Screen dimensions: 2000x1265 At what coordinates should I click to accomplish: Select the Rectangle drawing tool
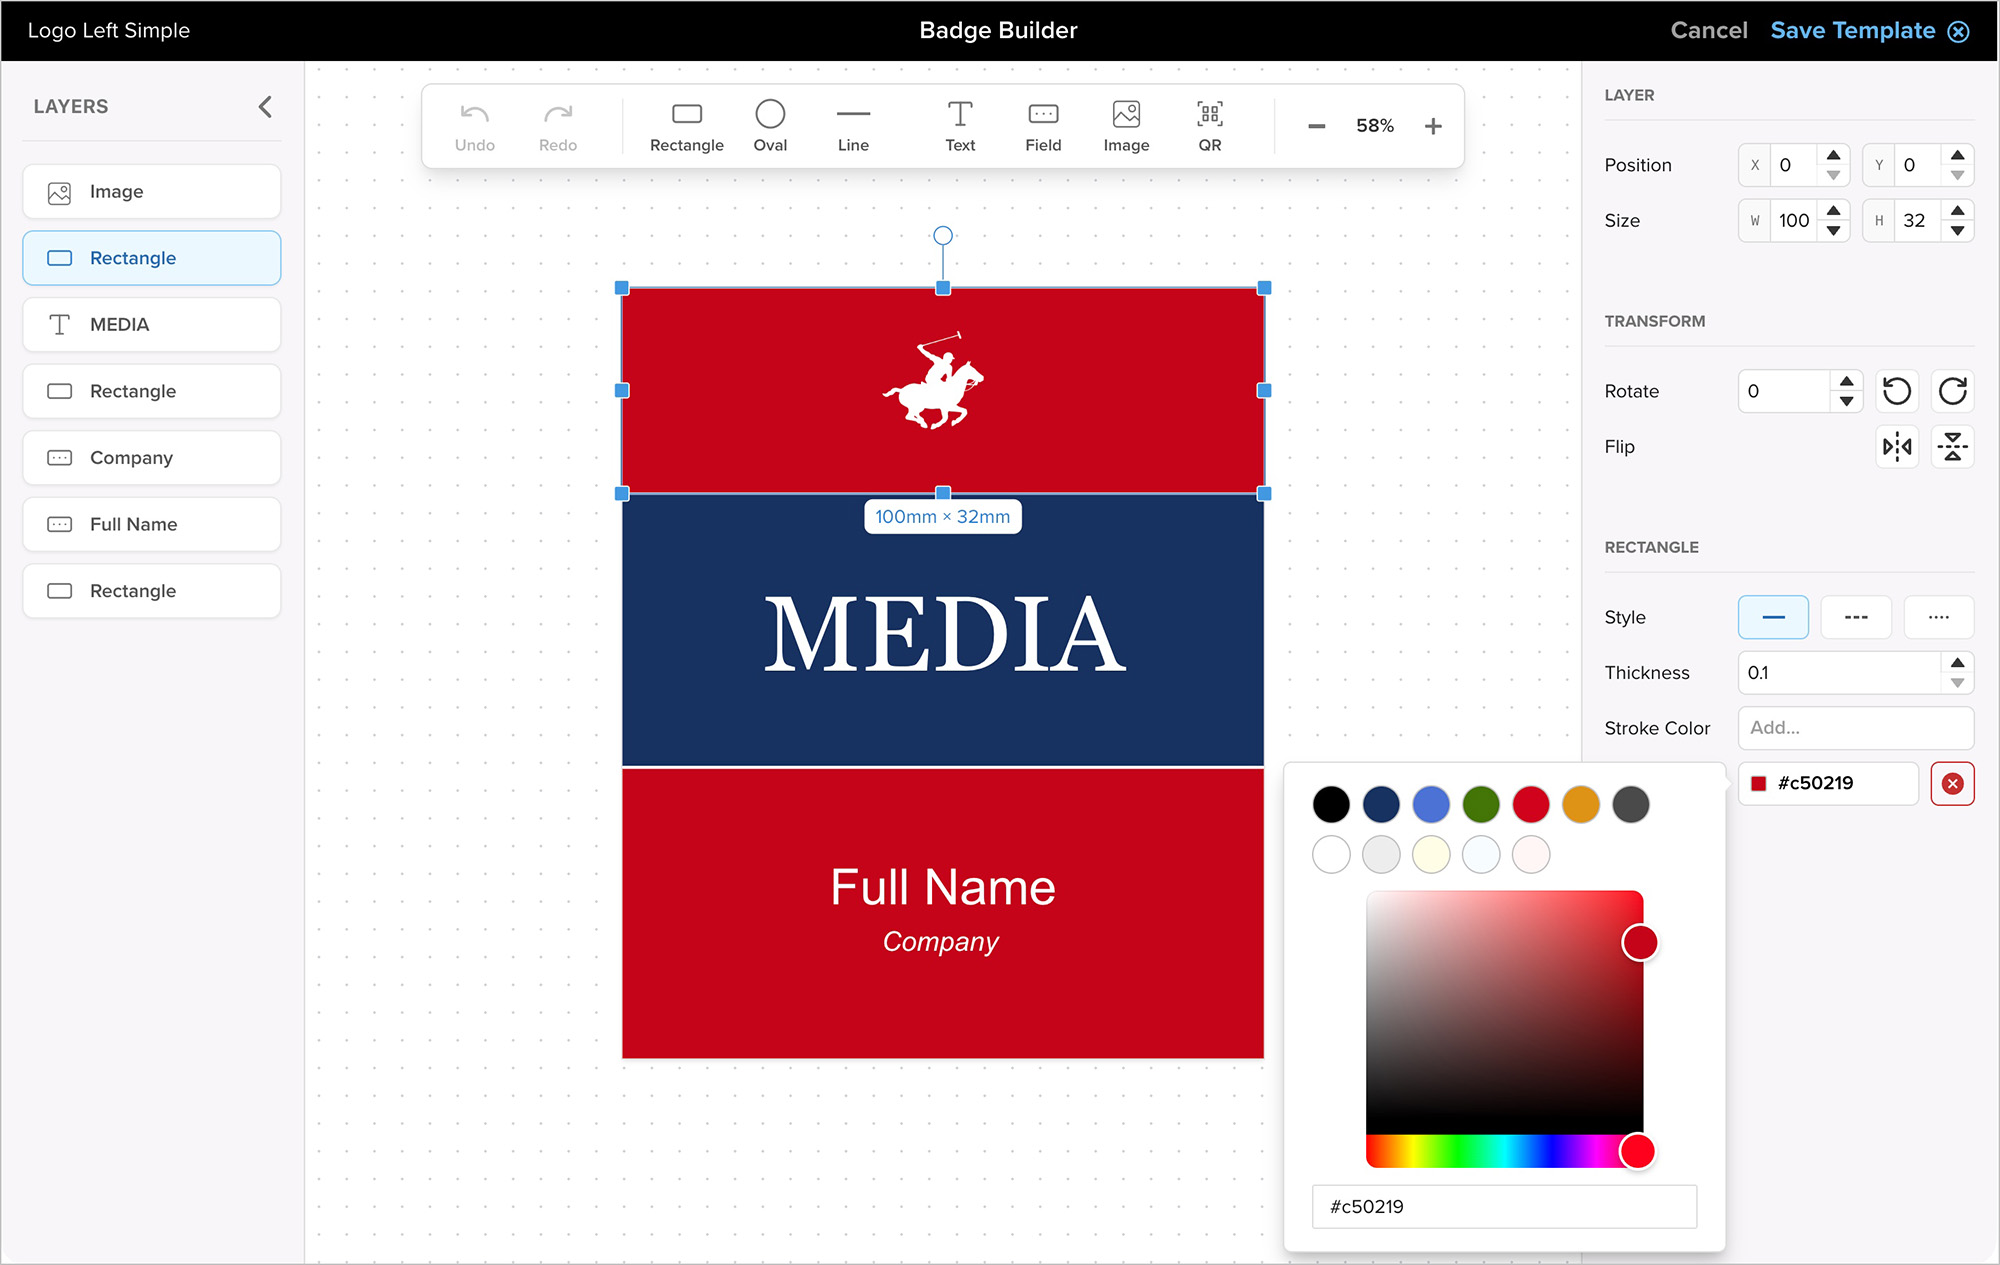(686, 124)
